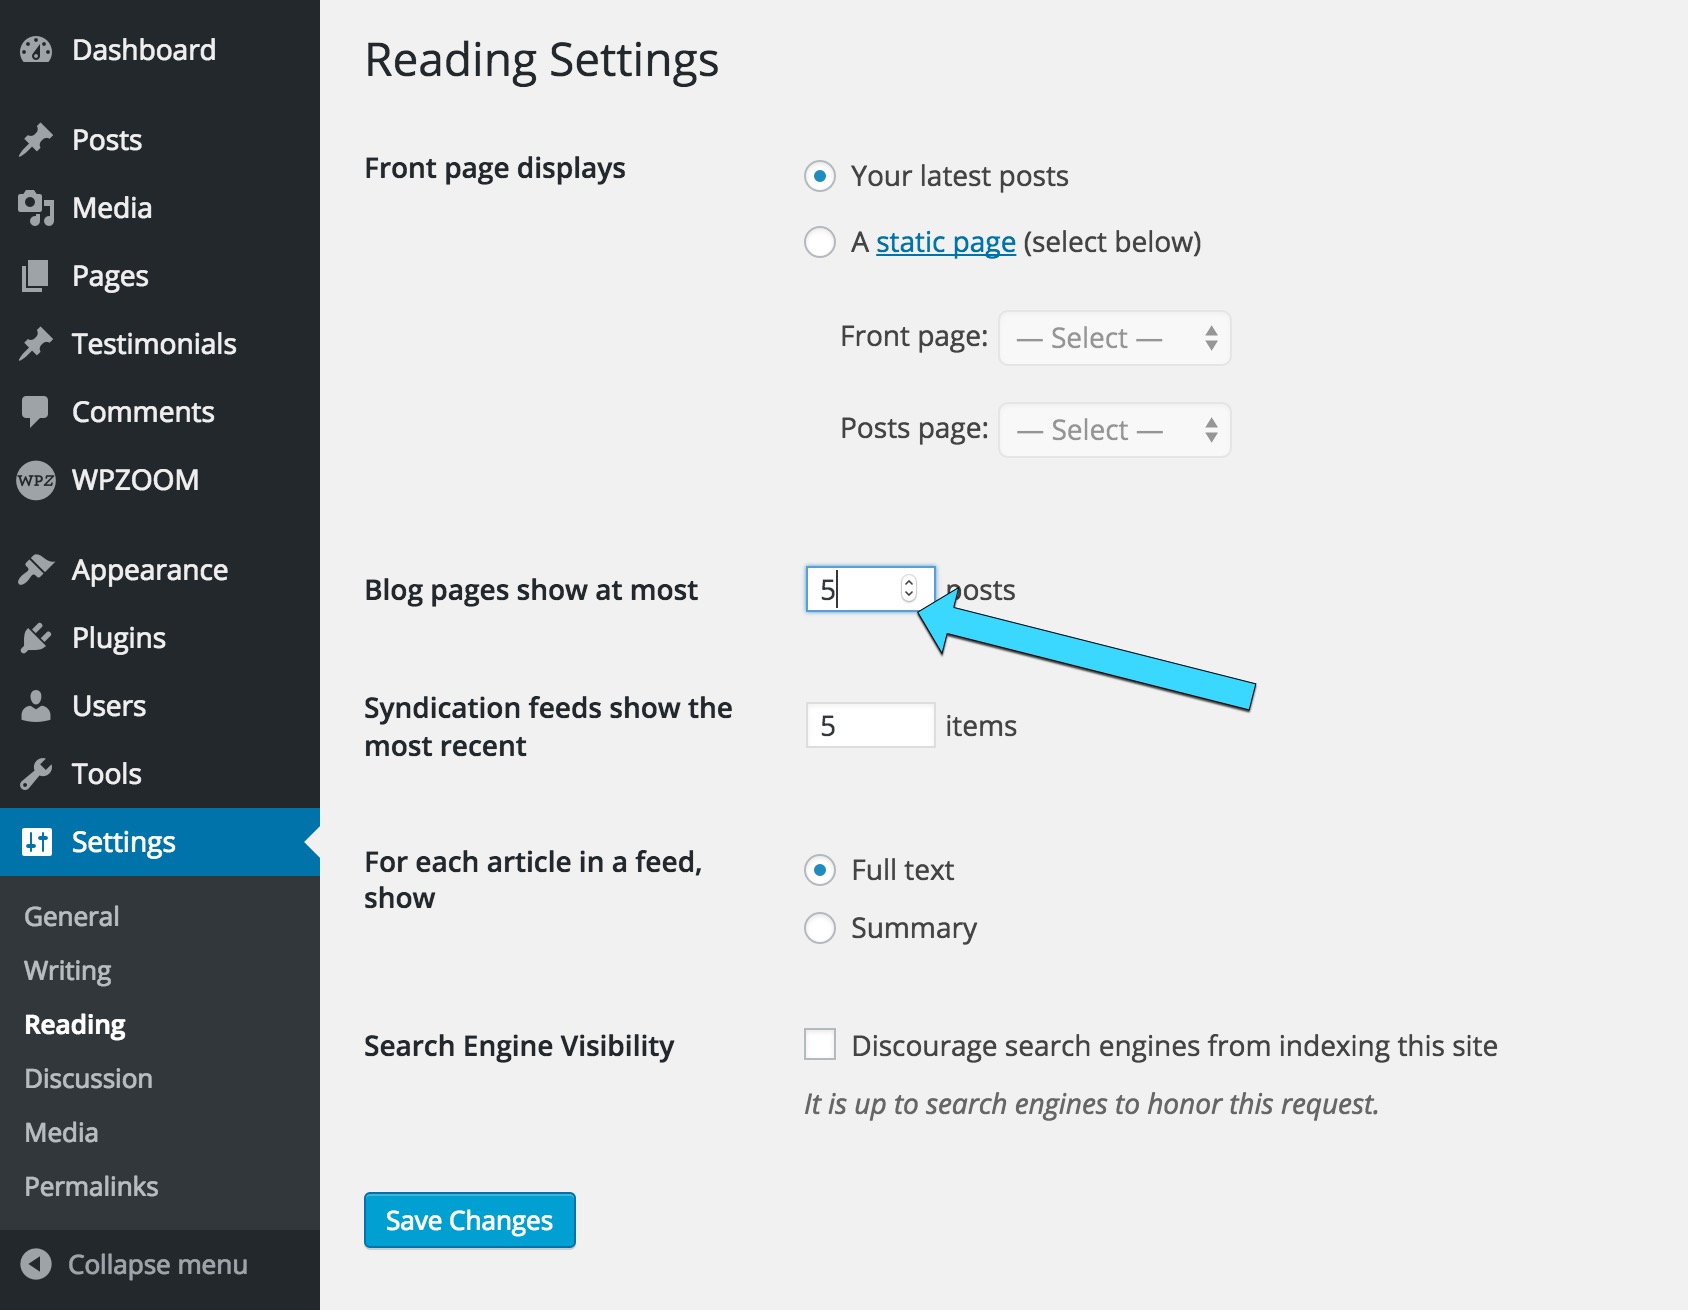This screenshot has width=1688, height=1310.
Task: Click the Plugins plug icon
Action: click(36, 638)
